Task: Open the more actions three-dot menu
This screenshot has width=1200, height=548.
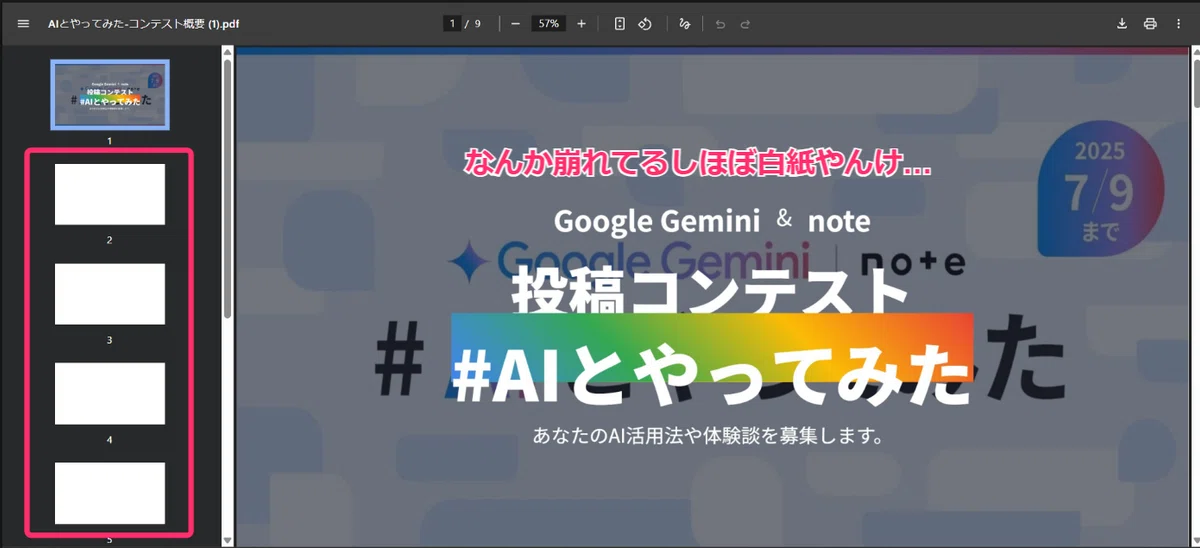Action: [x=1179, y=23]
